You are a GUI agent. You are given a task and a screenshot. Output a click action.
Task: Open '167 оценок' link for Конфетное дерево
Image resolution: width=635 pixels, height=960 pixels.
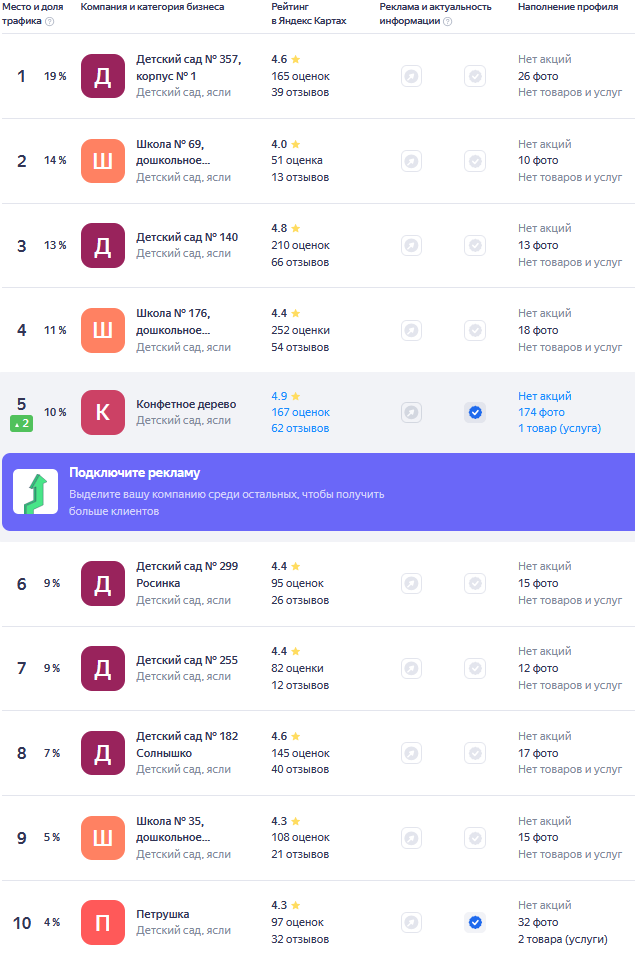[300, 412]
